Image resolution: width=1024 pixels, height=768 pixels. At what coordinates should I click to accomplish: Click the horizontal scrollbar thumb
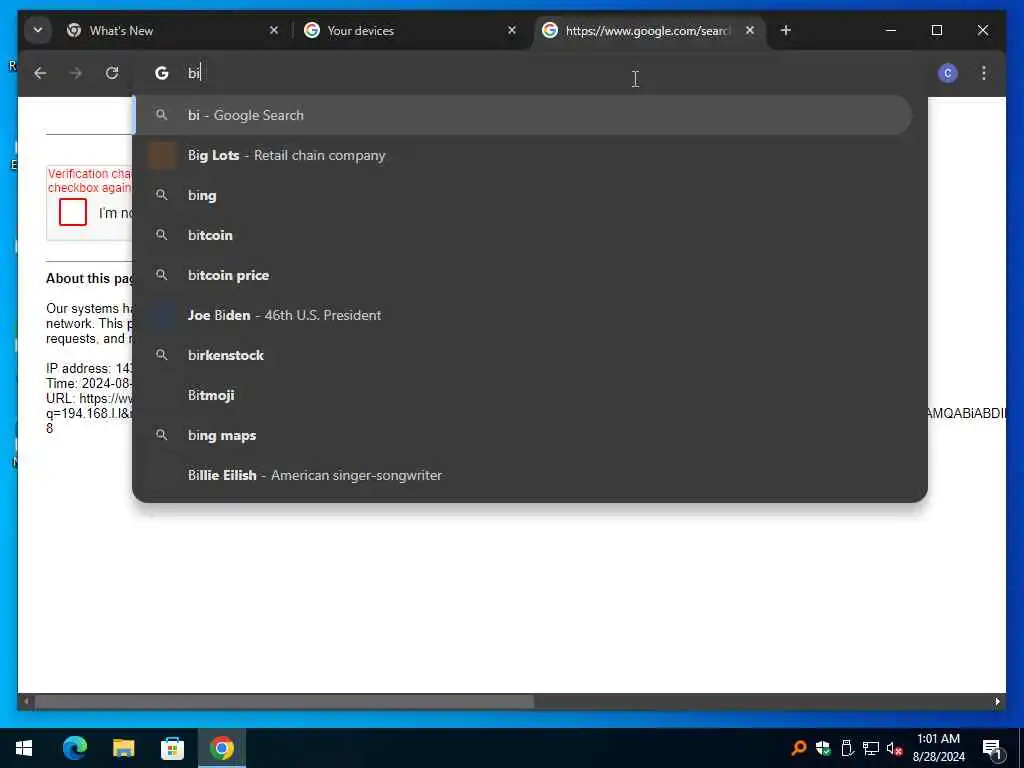(x=284, y=701)
